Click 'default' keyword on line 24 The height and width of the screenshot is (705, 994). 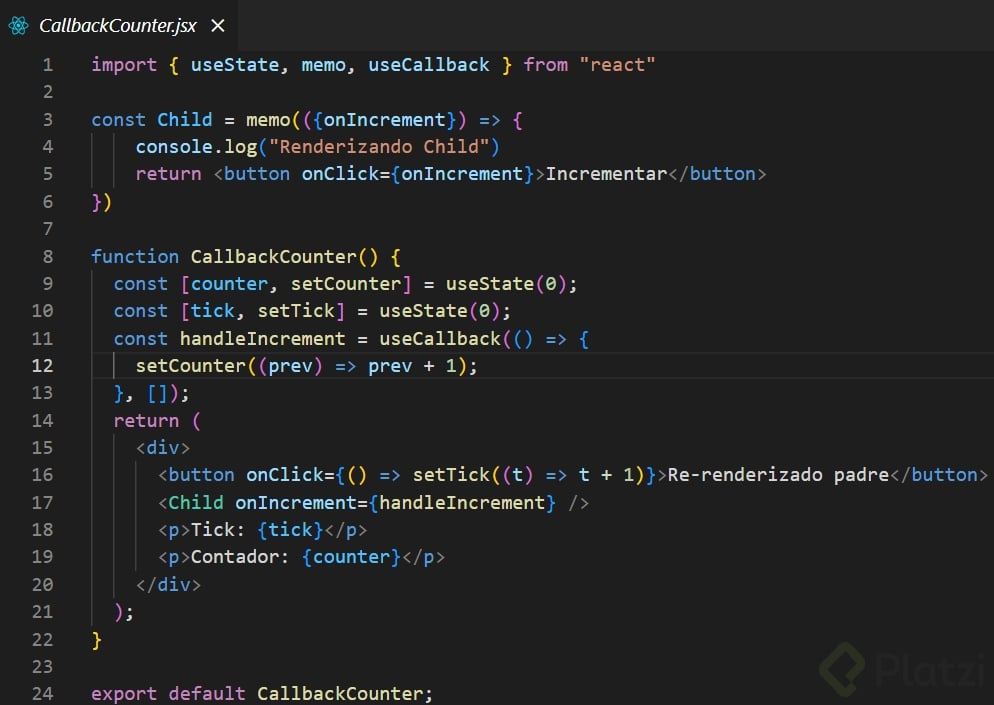tap(207, 694)
